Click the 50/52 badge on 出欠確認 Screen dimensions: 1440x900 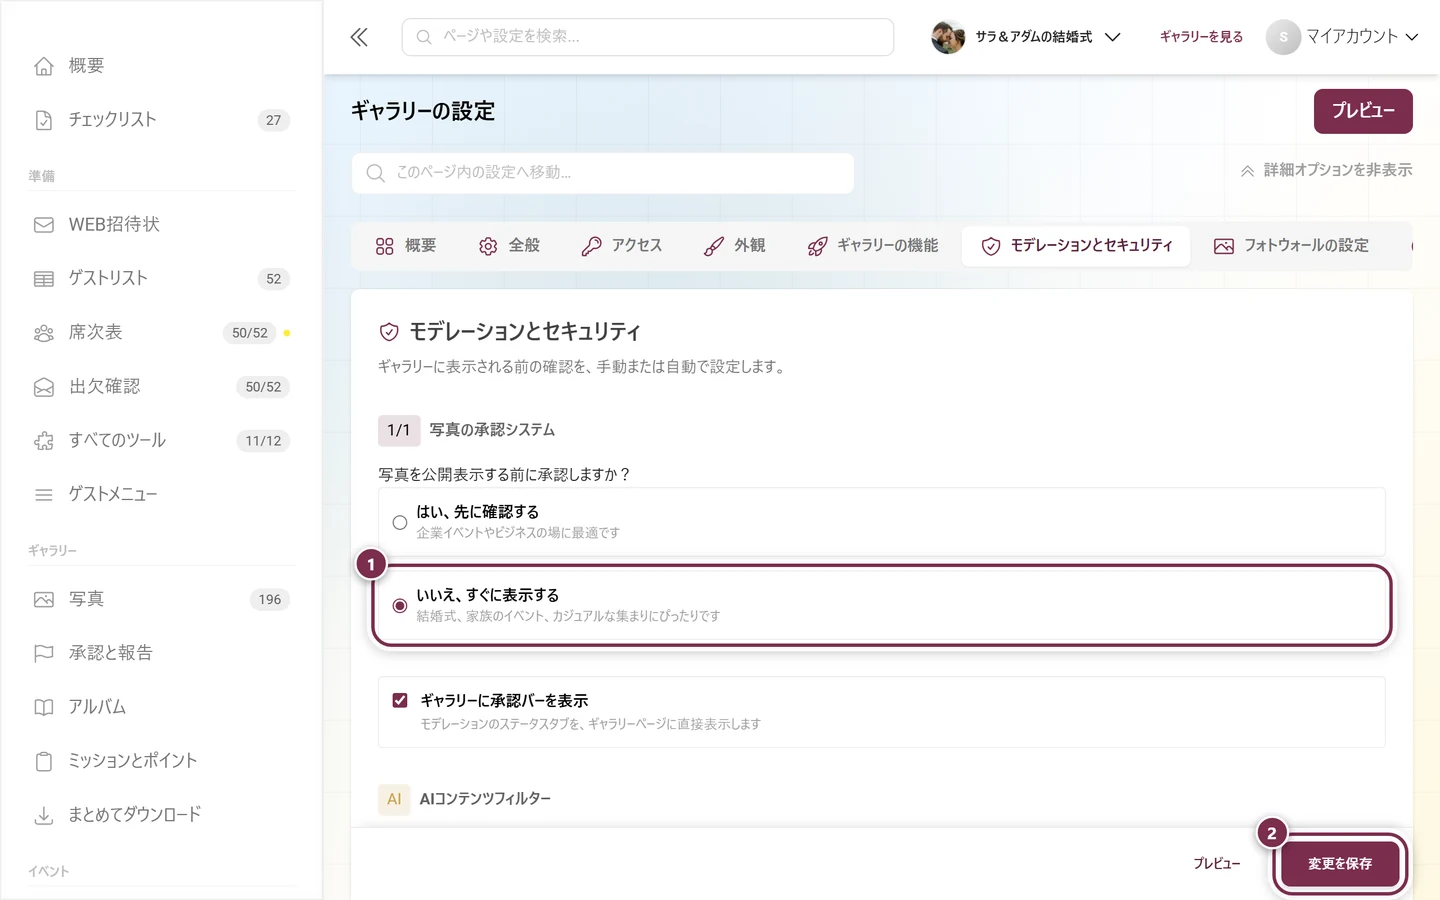click(x=263, y=387)
